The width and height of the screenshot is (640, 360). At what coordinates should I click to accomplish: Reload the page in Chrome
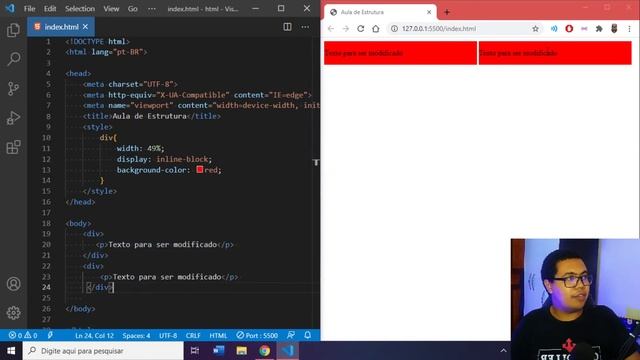click(360, 29)
